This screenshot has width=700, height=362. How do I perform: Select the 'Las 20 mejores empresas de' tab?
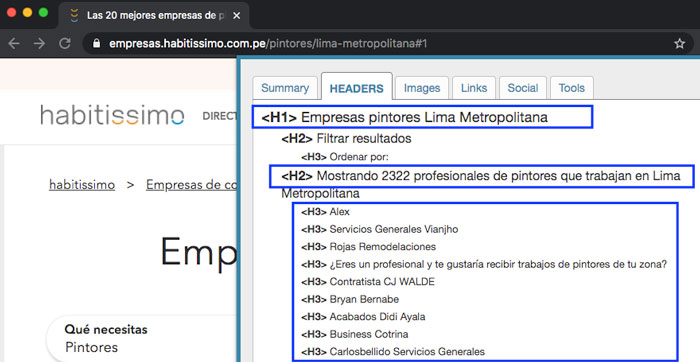[x=154, y=16]
